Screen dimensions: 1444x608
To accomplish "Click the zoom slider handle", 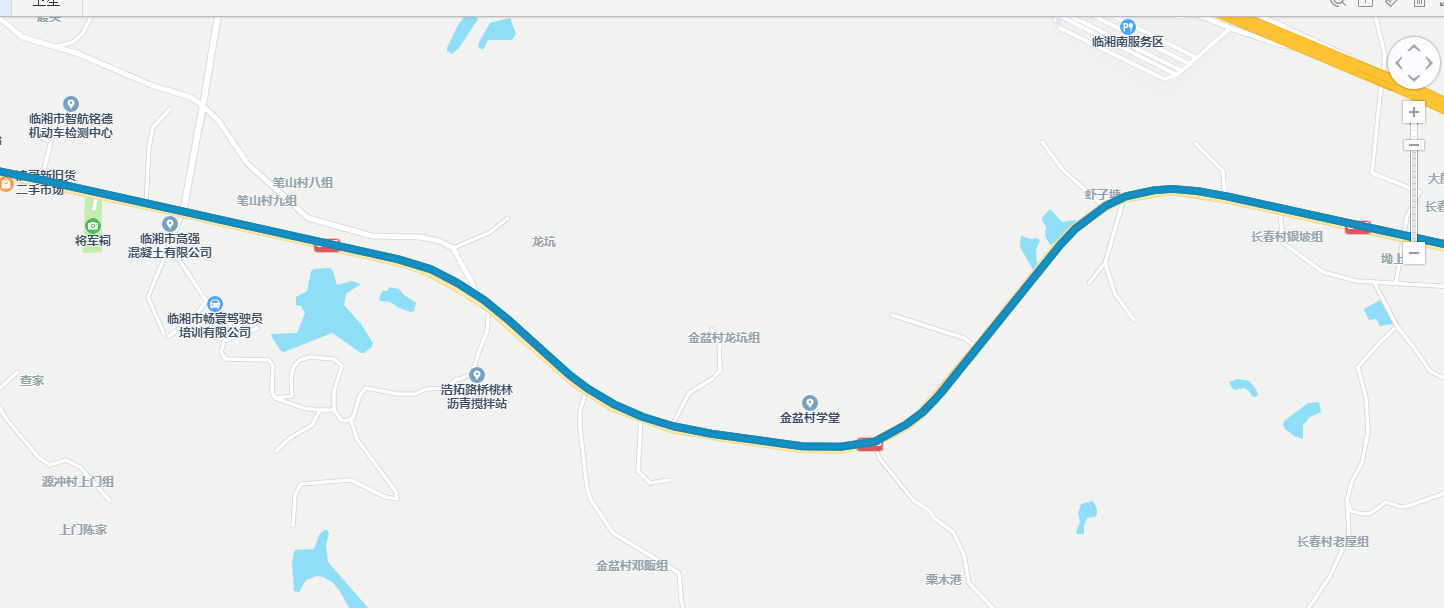I will 1414,145.
